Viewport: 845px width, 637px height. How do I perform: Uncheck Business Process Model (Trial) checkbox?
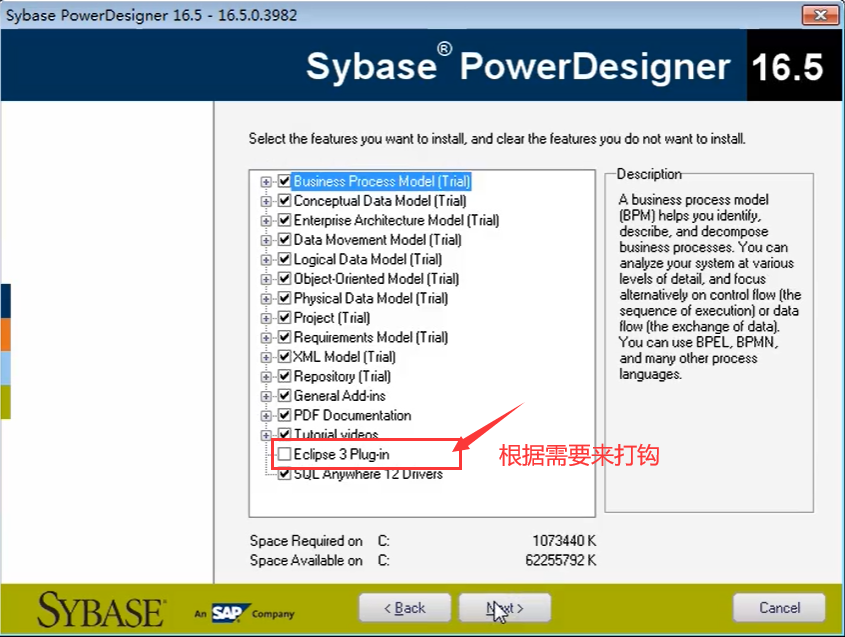point(285,181)
